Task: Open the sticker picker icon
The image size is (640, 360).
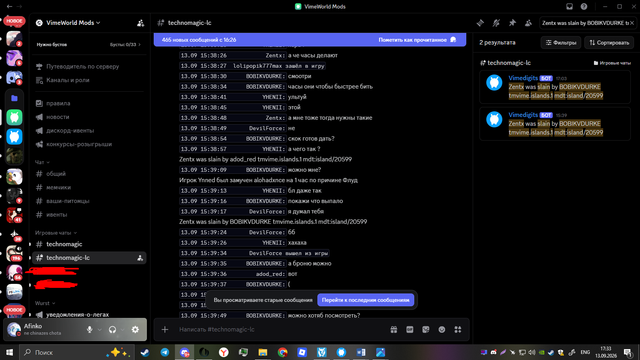Action: click(426, 329)
